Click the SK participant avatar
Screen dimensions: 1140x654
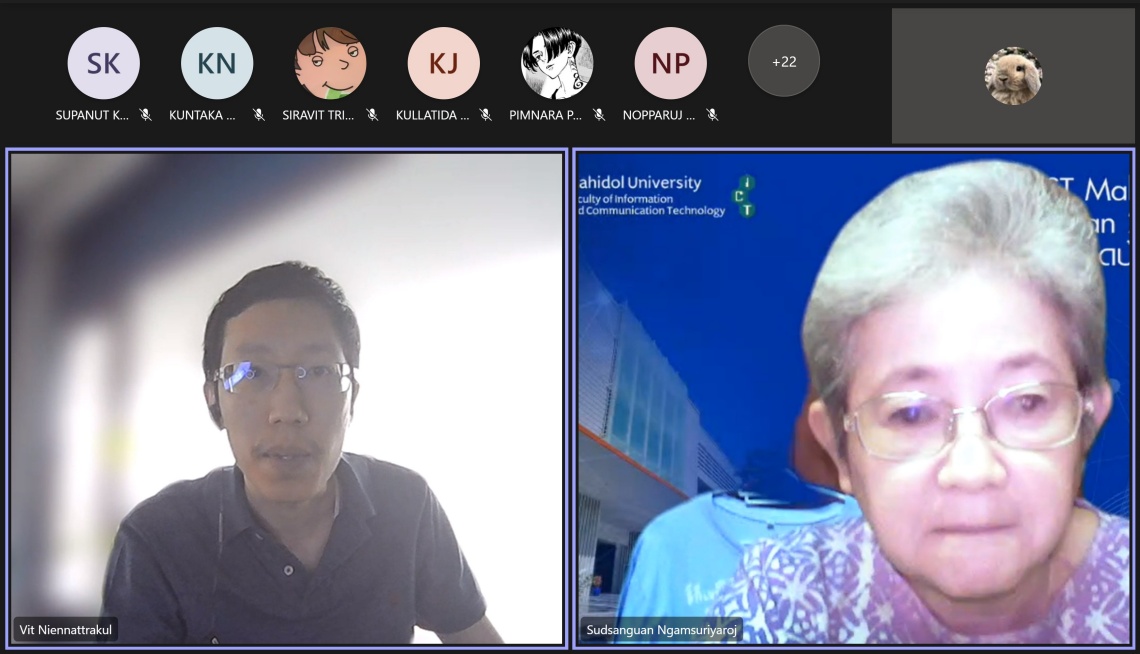click(x=103, y=63)
